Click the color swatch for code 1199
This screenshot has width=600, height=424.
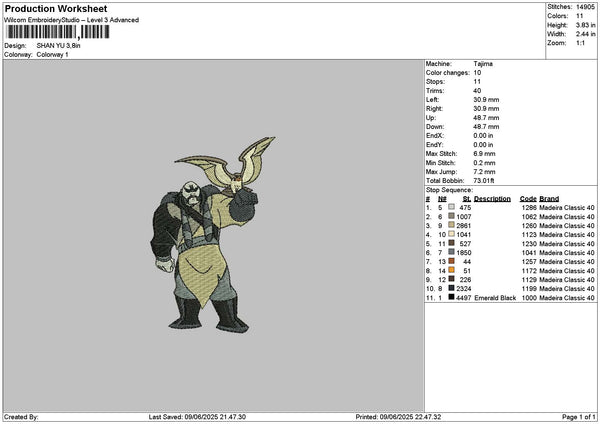(452, 288)
